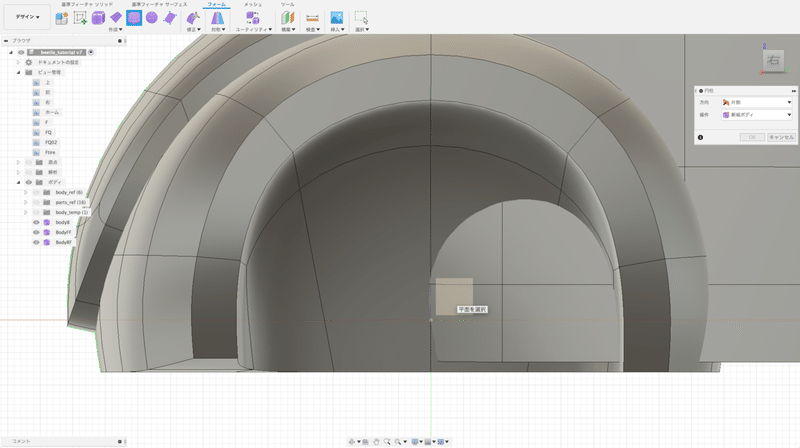Activate radio button next to beetle_tutorial v7
Screen dimensions: 800x448
point(91,52)
